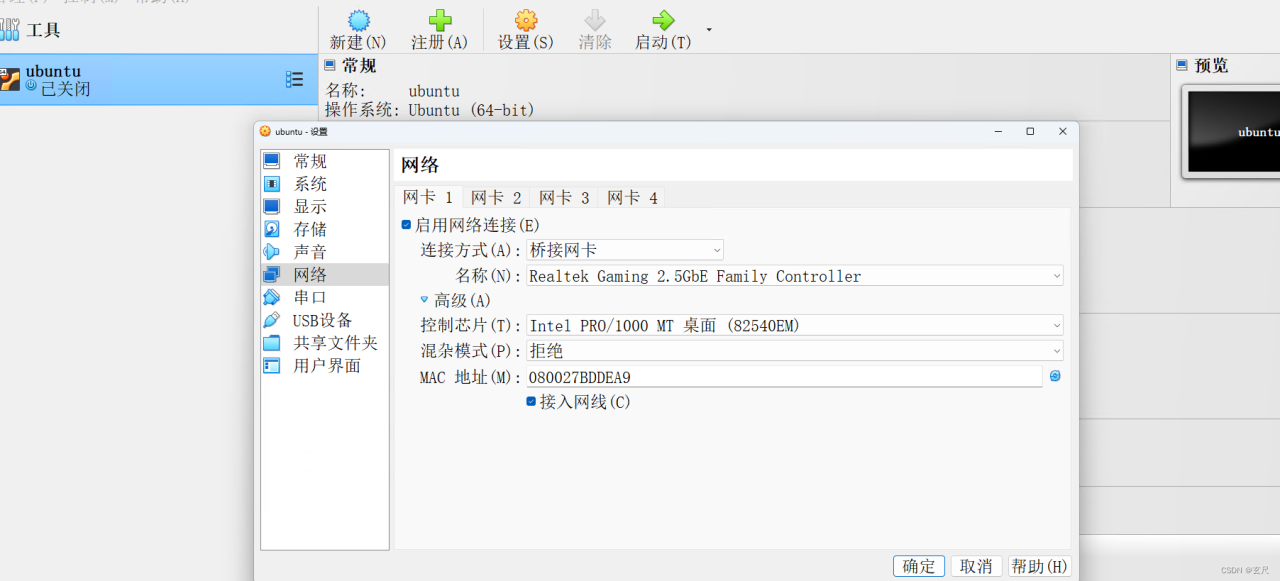
Task: Switch to the 网卡 2 tab
Action: pyautogui.click(x=496, y=197)
